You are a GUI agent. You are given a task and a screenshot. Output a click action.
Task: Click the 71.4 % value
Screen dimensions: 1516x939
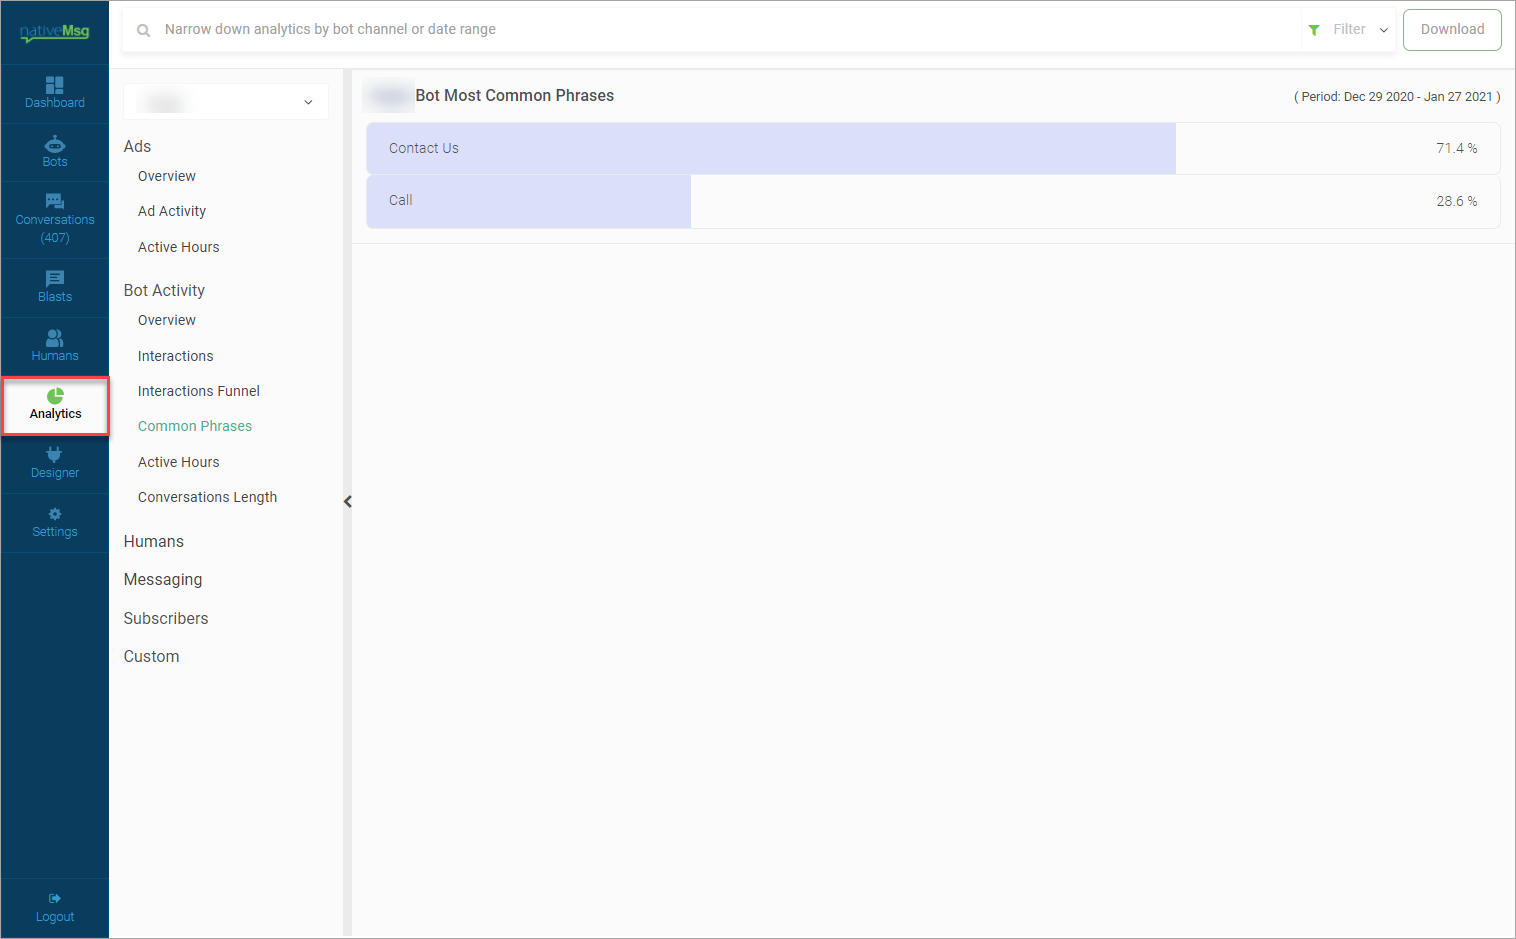point(1457,148)
